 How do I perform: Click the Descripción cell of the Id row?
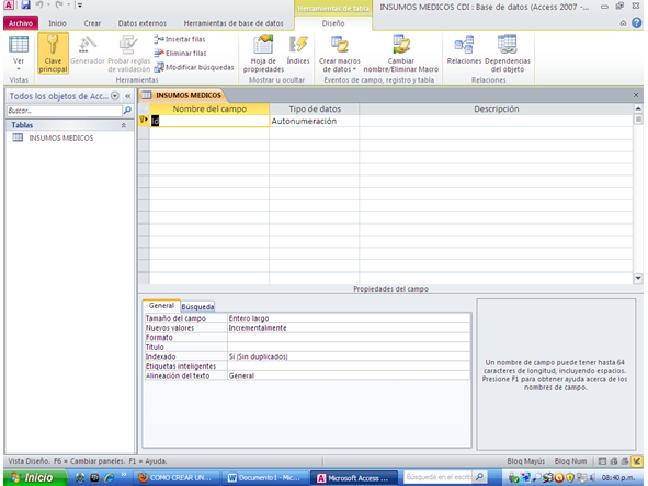pos(496,121)
